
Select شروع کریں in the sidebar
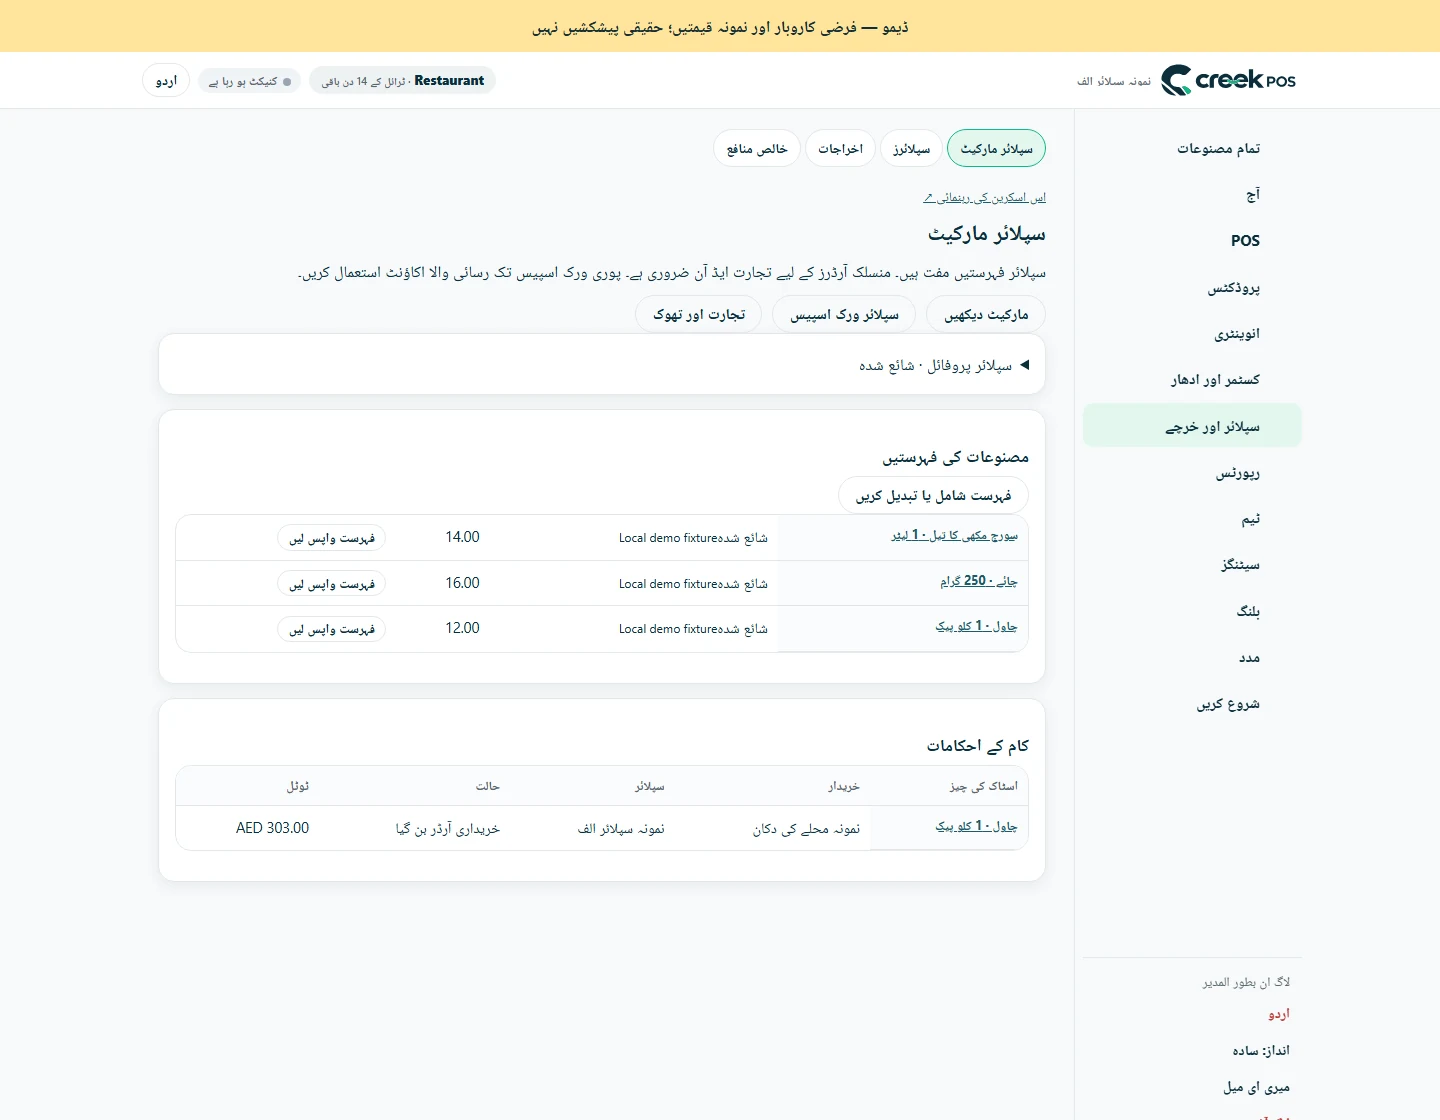click(1192, 704)
